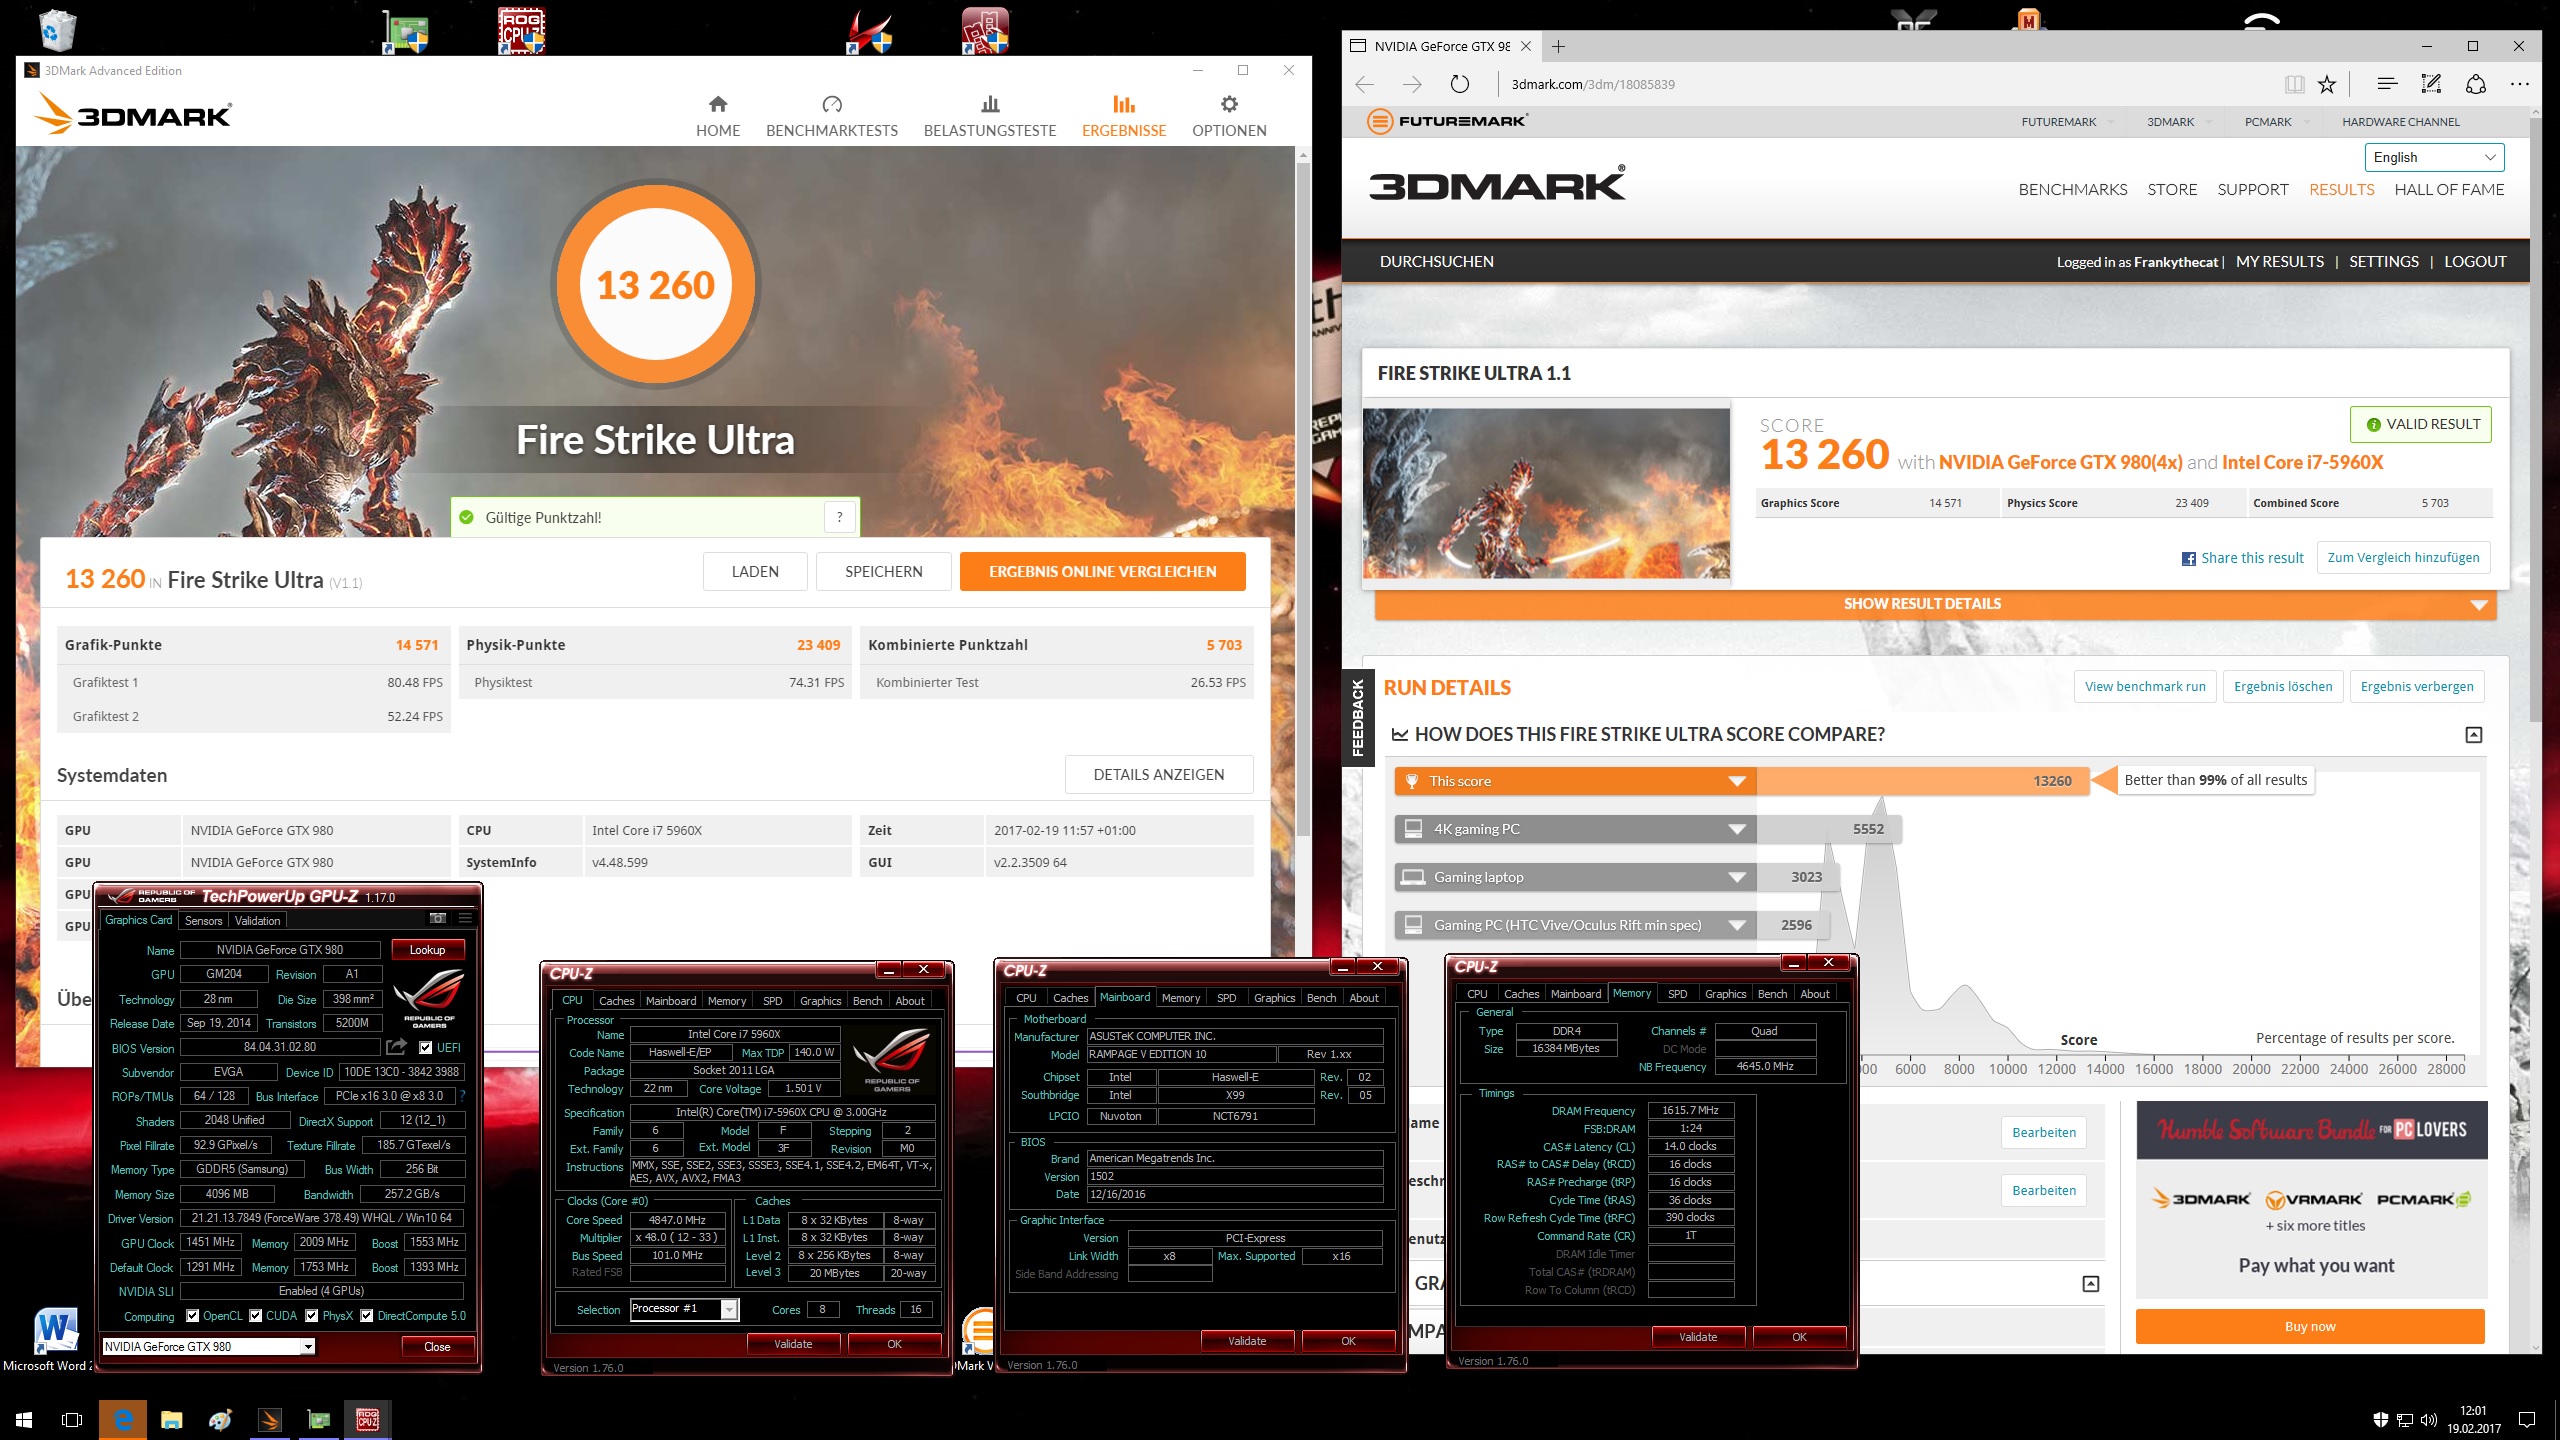Viewport: 2560px width, 1440px height.
Task: Add page to favorites star
Action: (x=2327, y=84)
